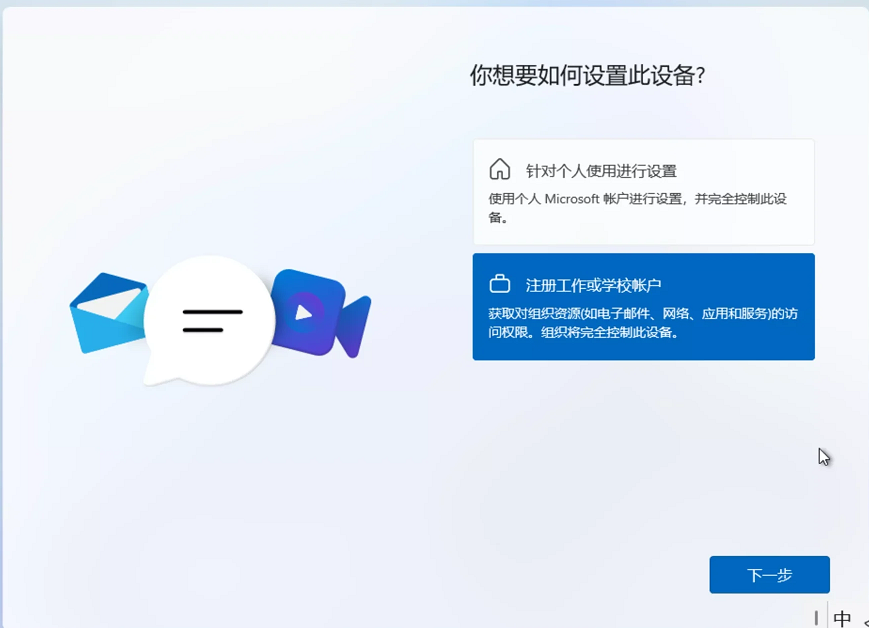Select 针对个人使用进行设置 option

601,171
